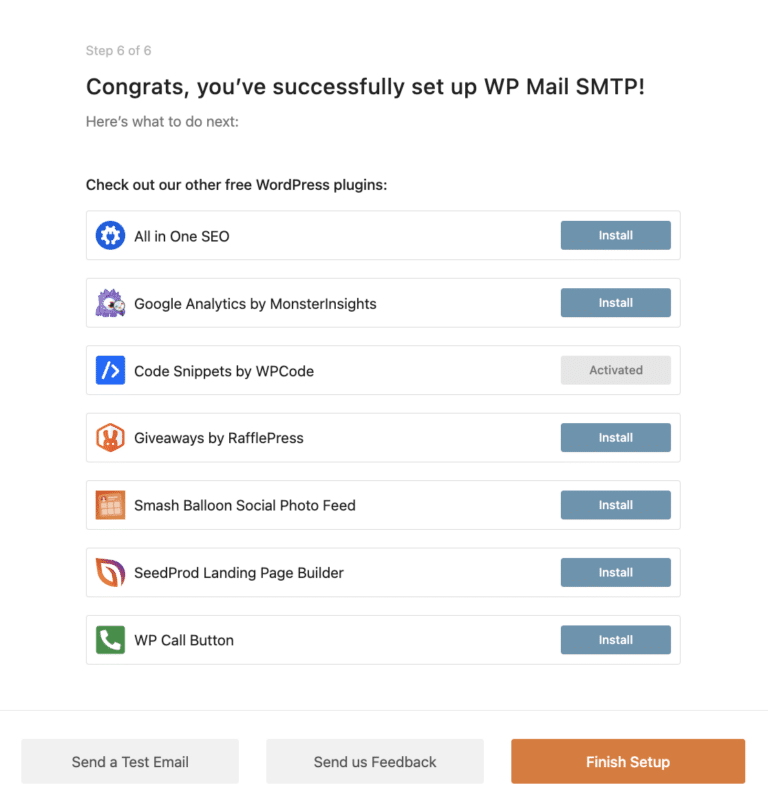Send a Test Email
This screenshot has height=805, width=768.
[129, 761]
